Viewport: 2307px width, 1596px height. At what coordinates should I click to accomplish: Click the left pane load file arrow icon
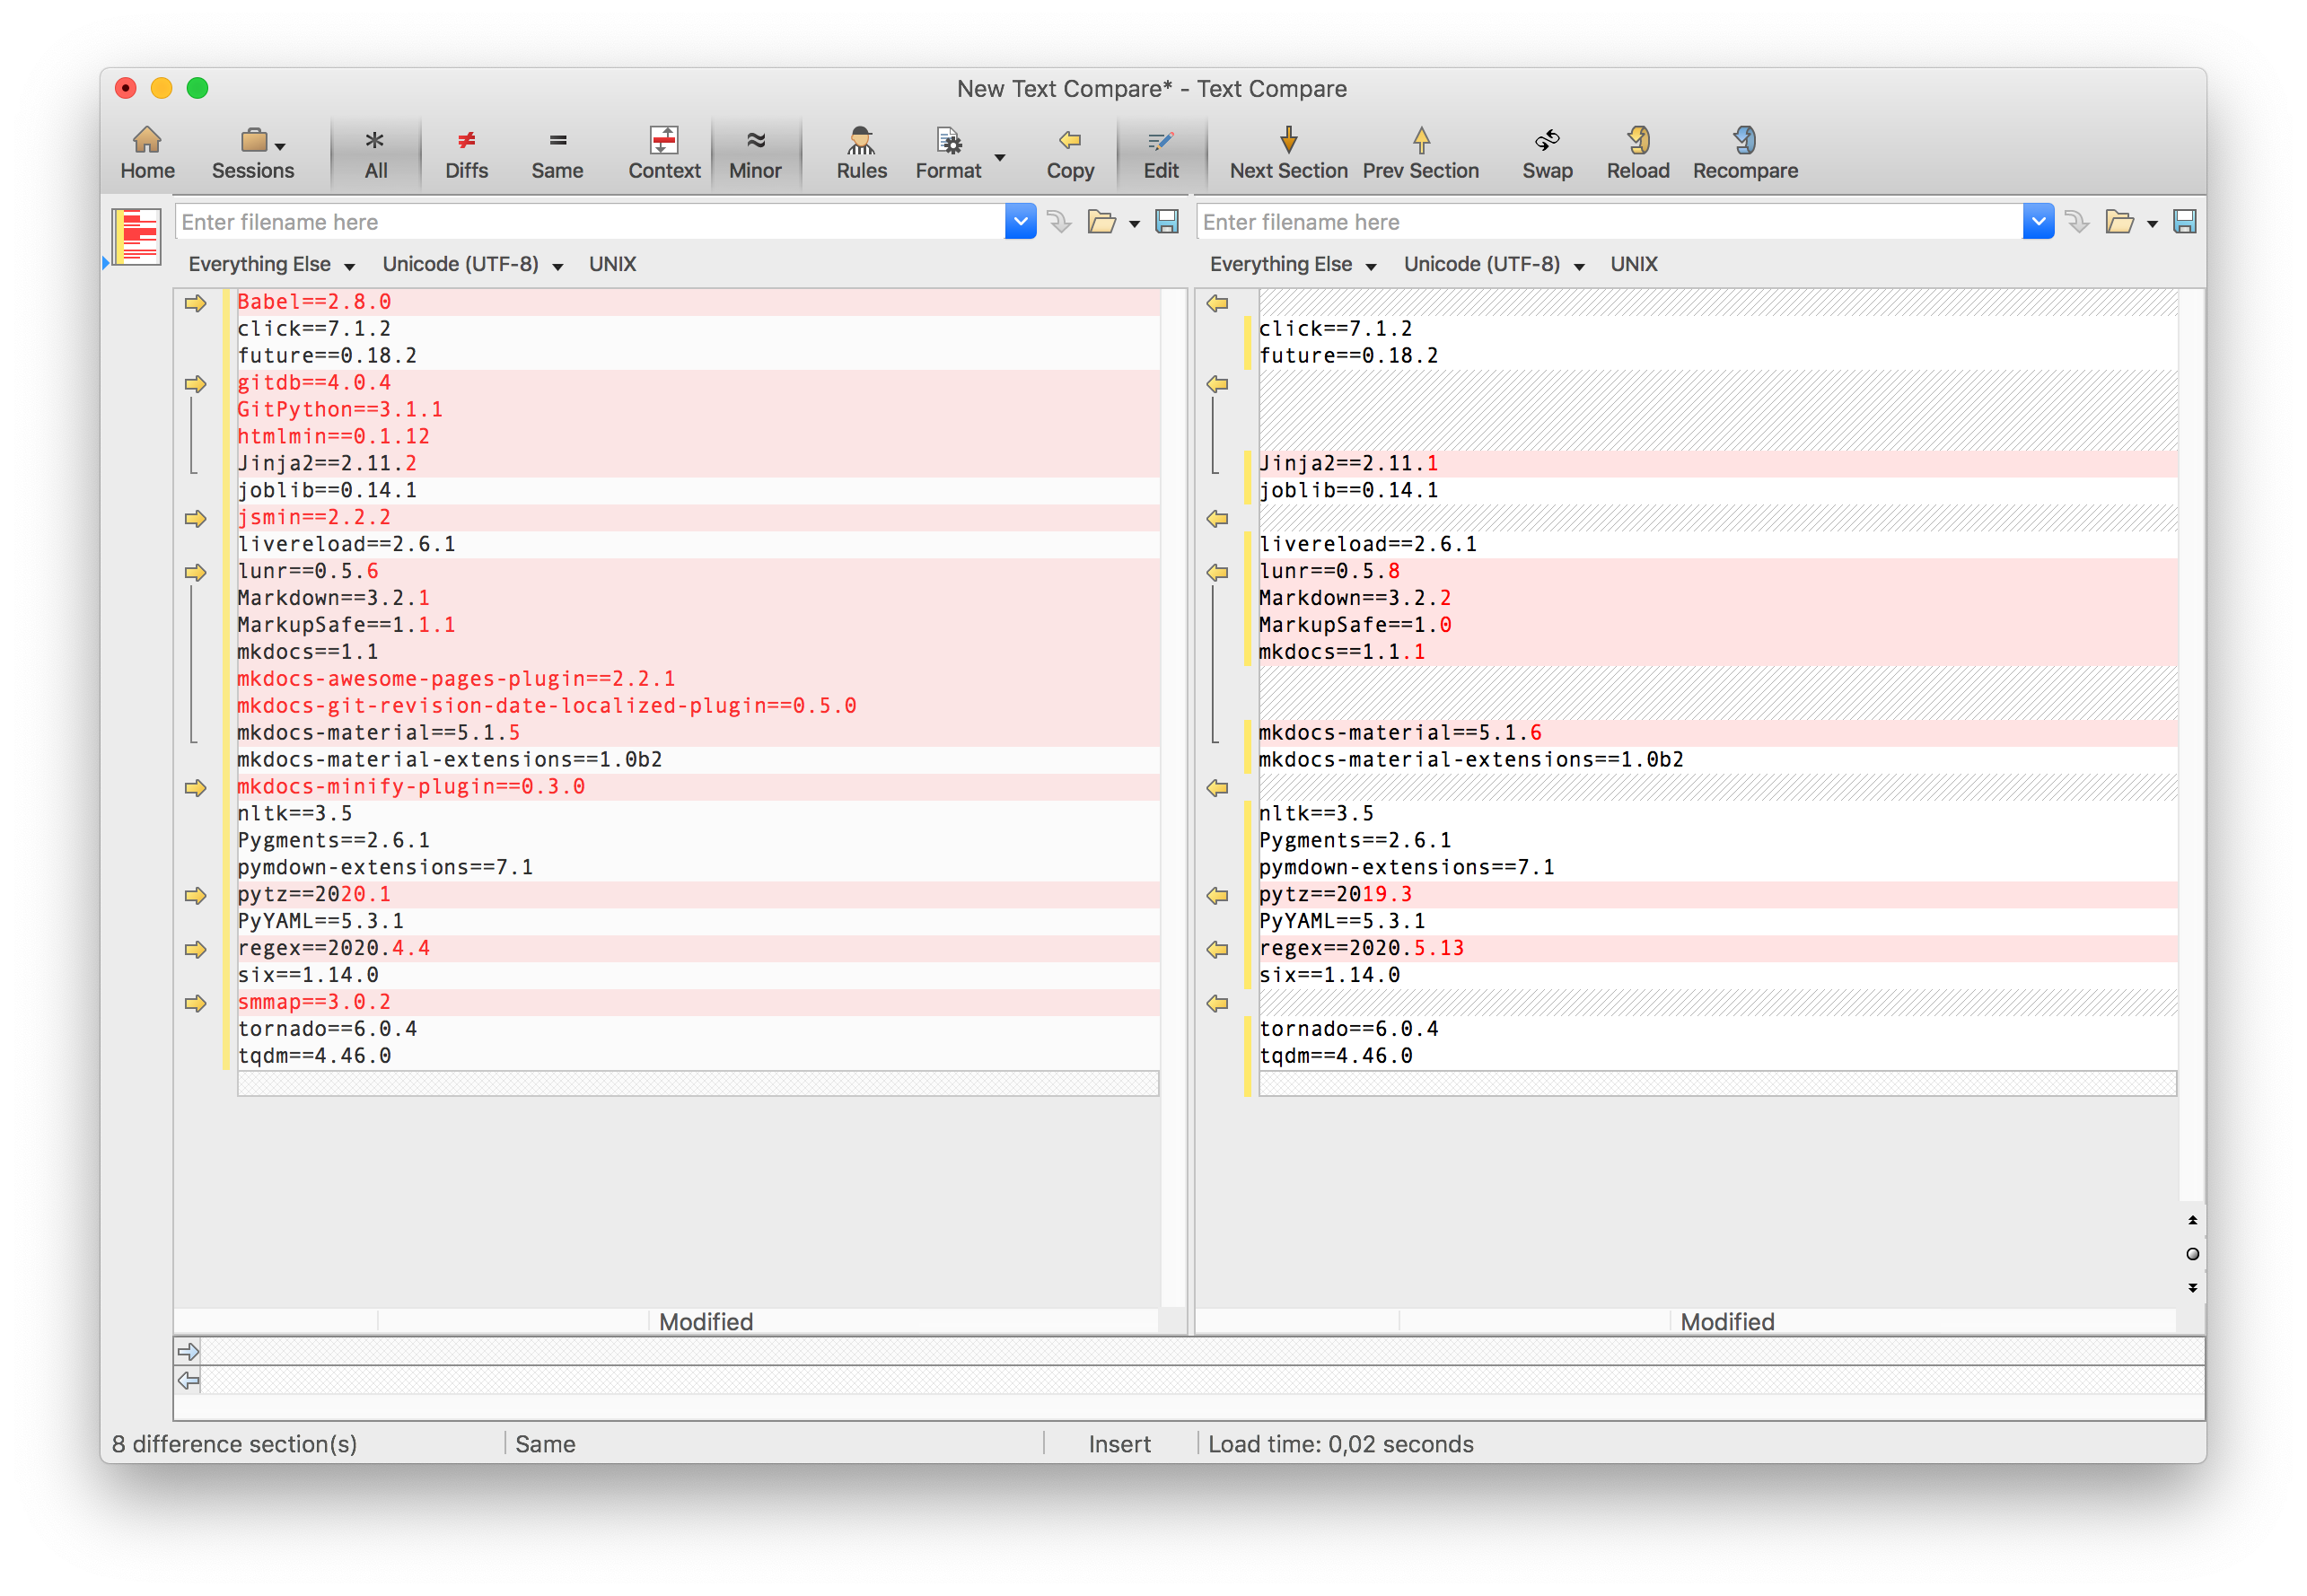coord(1059,222)
